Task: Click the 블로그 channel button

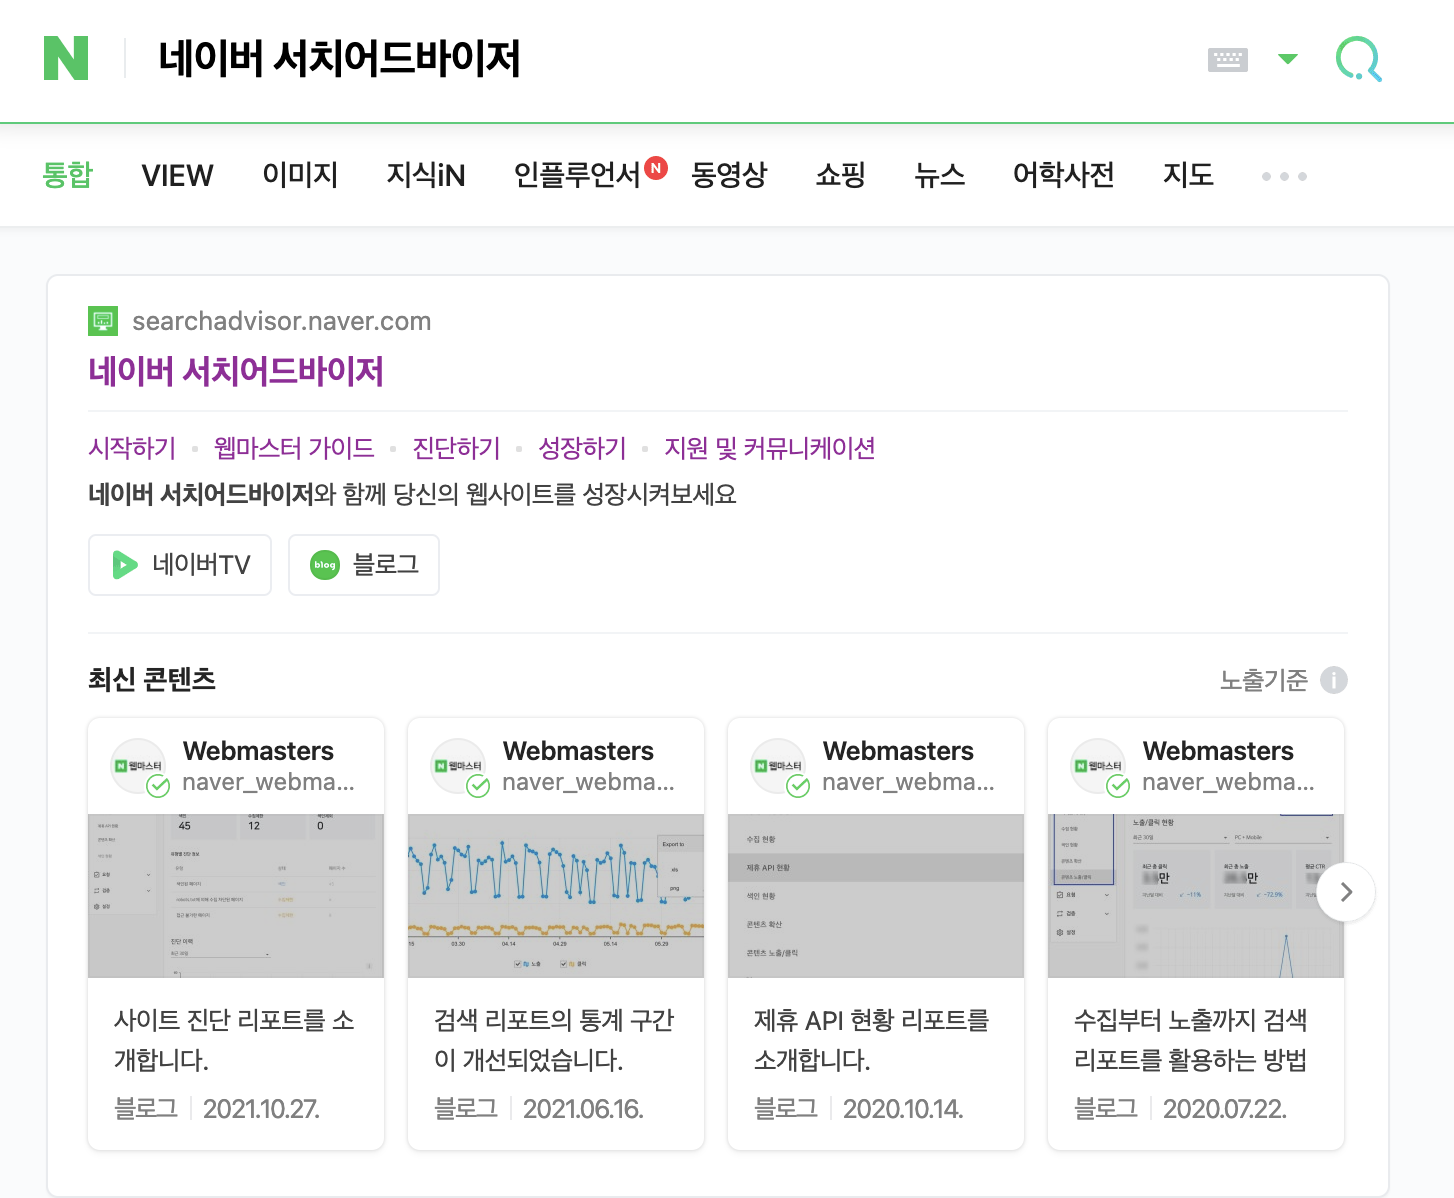Action: pos(364,565)
